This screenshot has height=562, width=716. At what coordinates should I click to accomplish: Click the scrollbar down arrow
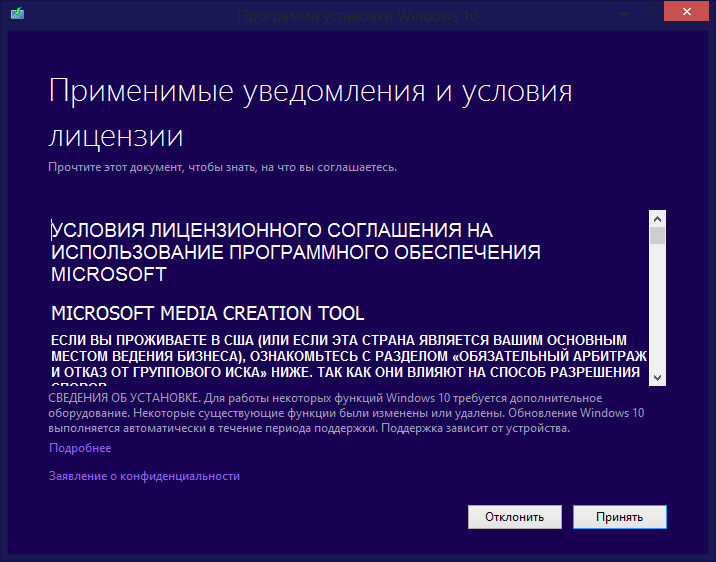(x=658, y=378)
